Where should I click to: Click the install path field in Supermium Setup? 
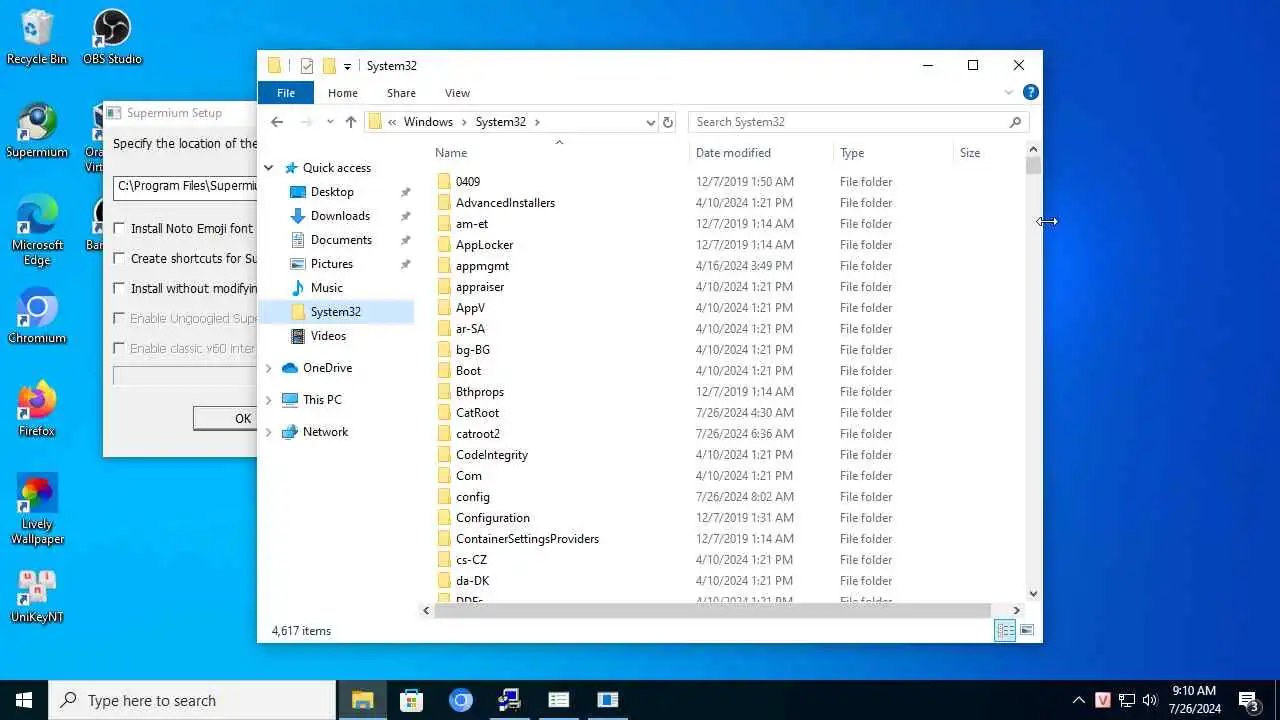click(185, 186)
